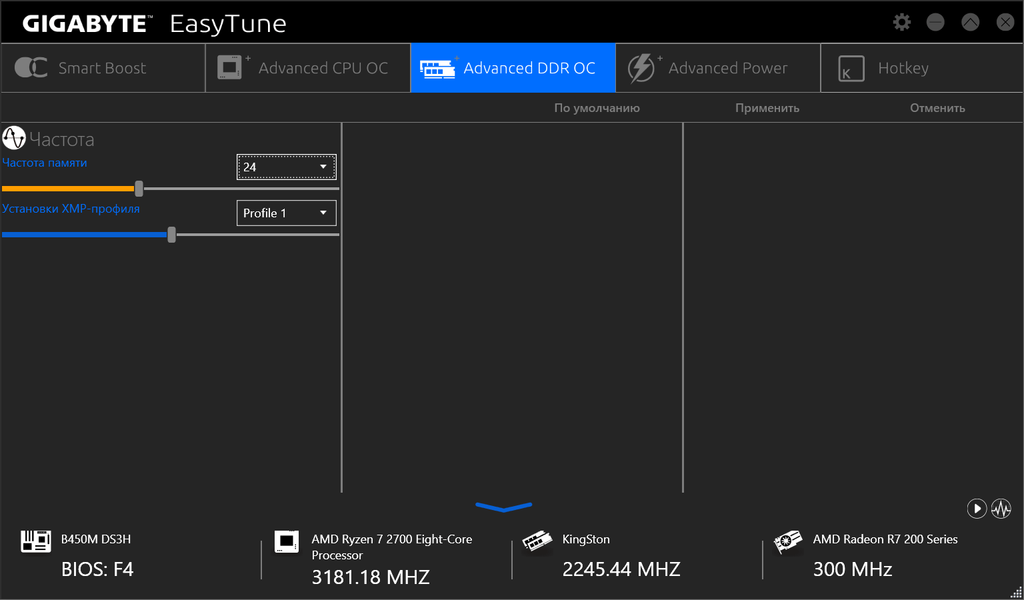1024x600 pixels.
Task: Click the B450M DS3H motherboard icon
Action: click(36, 541)
